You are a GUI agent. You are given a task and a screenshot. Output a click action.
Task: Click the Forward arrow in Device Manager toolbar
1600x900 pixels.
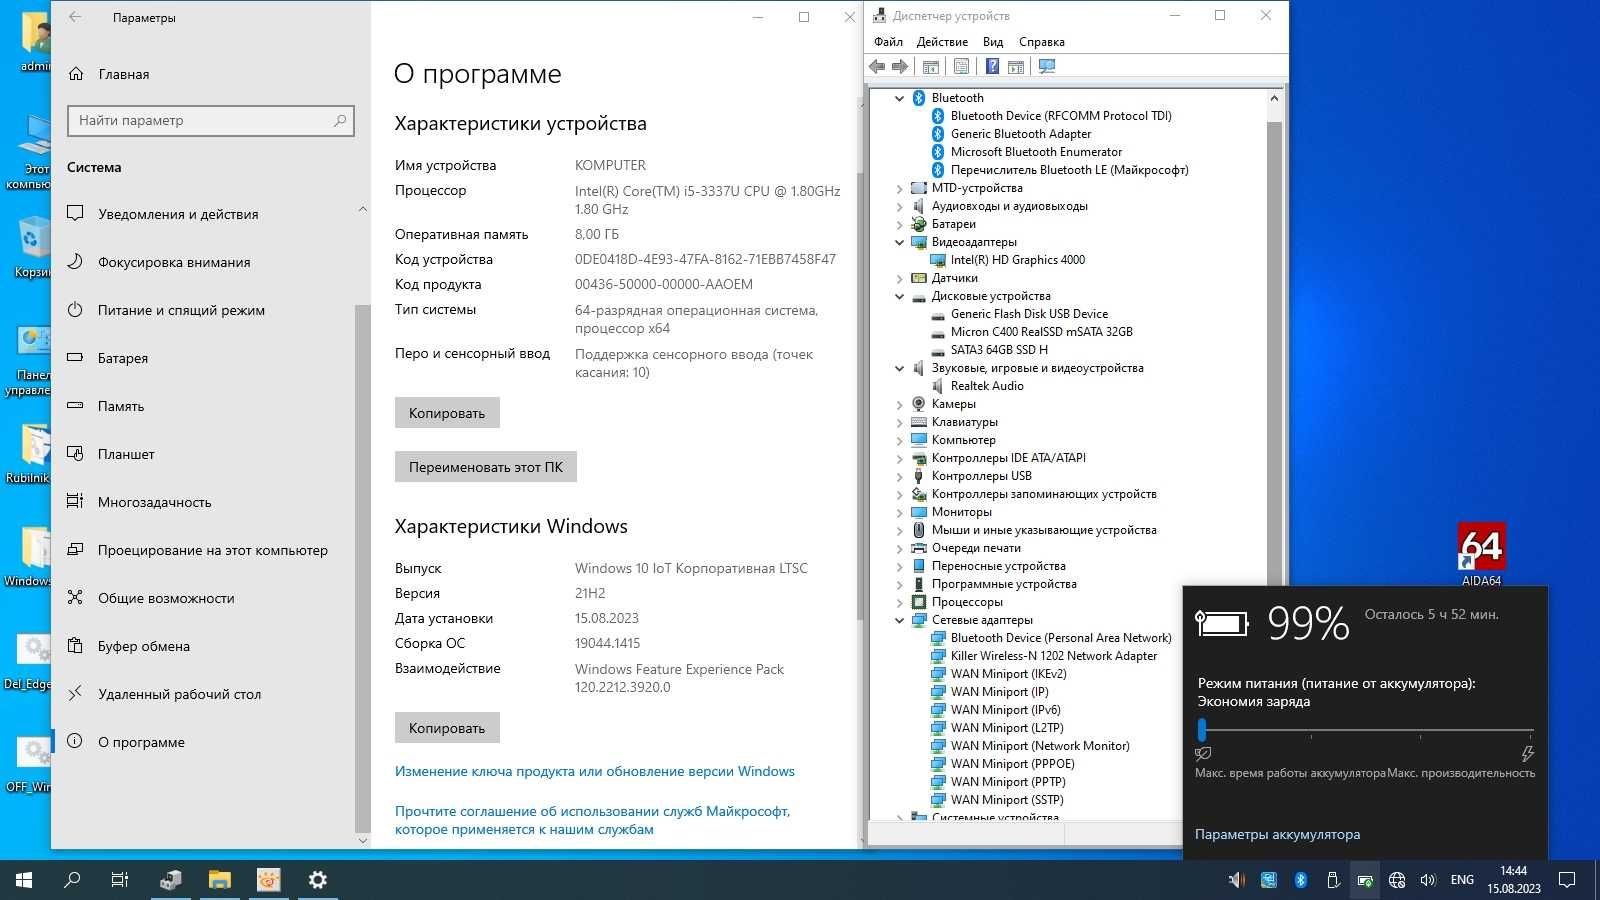pos(900,67)
